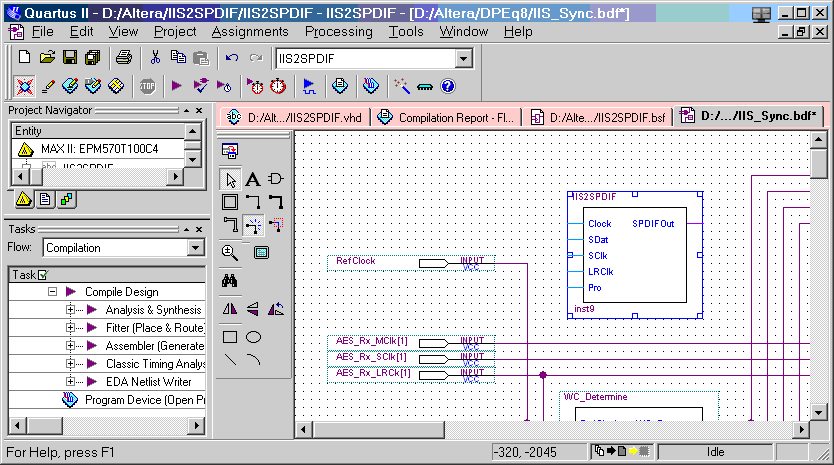Open the project name IIS2SPDIF dropdown
This screenshot has height=465, width=834.
point(463,59)
